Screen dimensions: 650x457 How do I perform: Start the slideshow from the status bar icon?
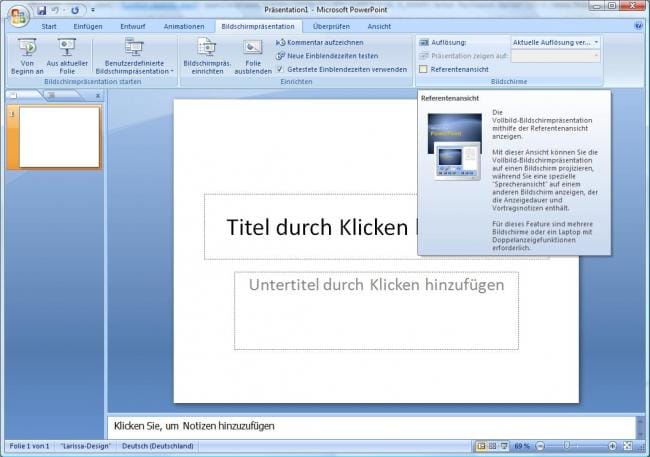pos(504,446)
